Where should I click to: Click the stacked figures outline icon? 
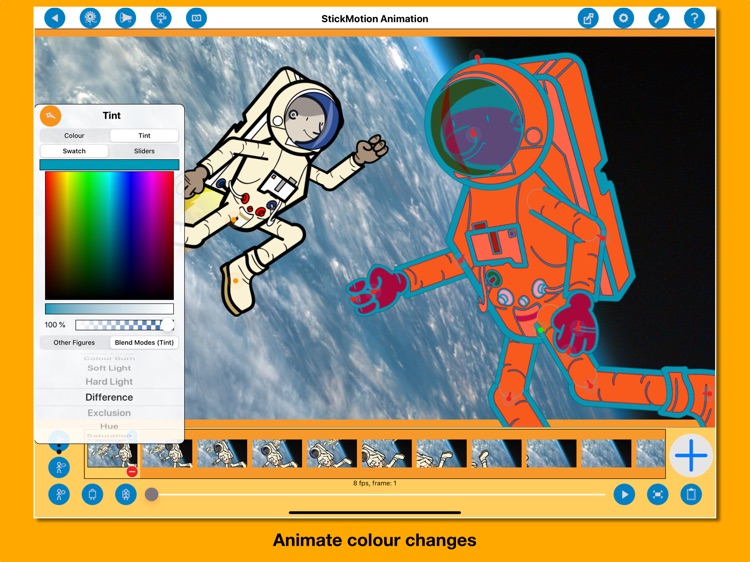point(126,494)
